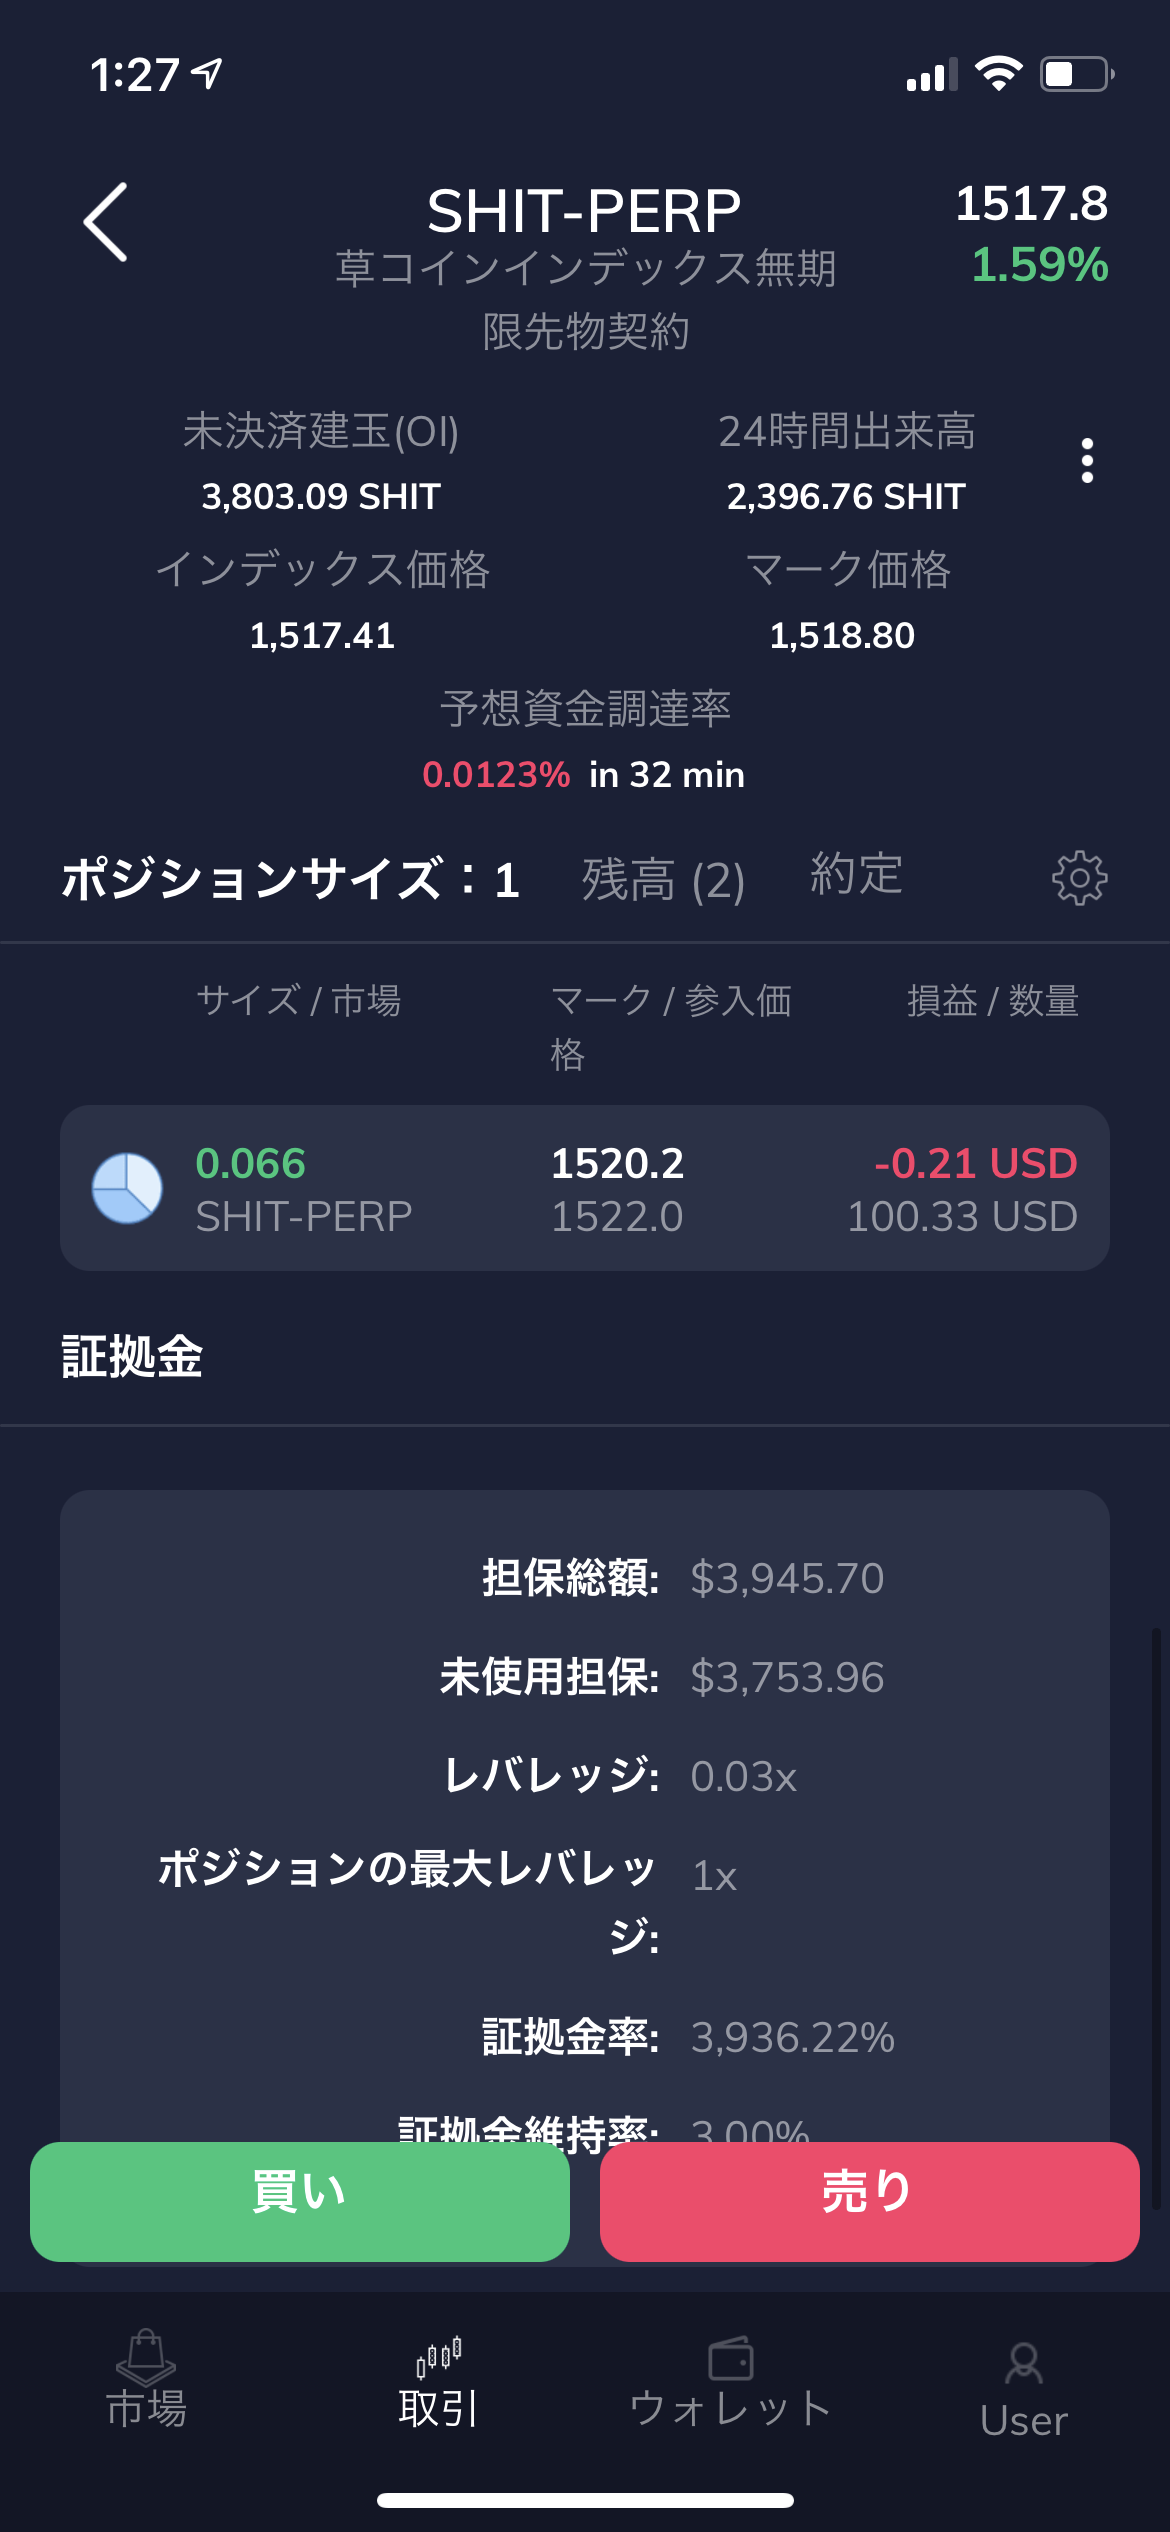Open the three-dot more options menu

[x=1087, y=461]
